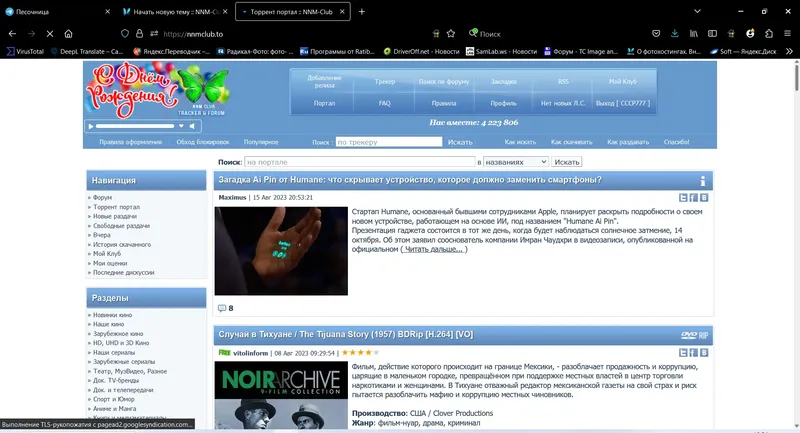Image resolution: width=800 pixels, height=433 pixels.
Task: Click the star rating of Tijuana Story
Action: coord(360,352)
